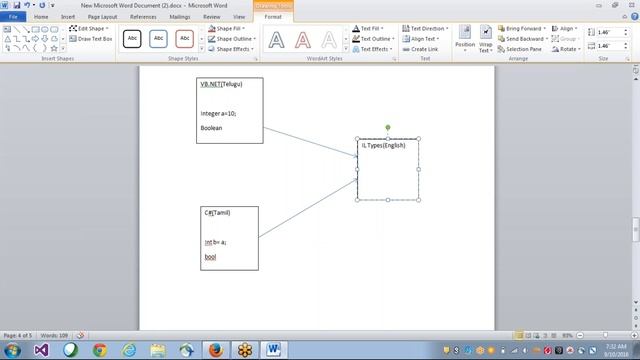Switch to the Mailings tab

click(x=180, y=17)
